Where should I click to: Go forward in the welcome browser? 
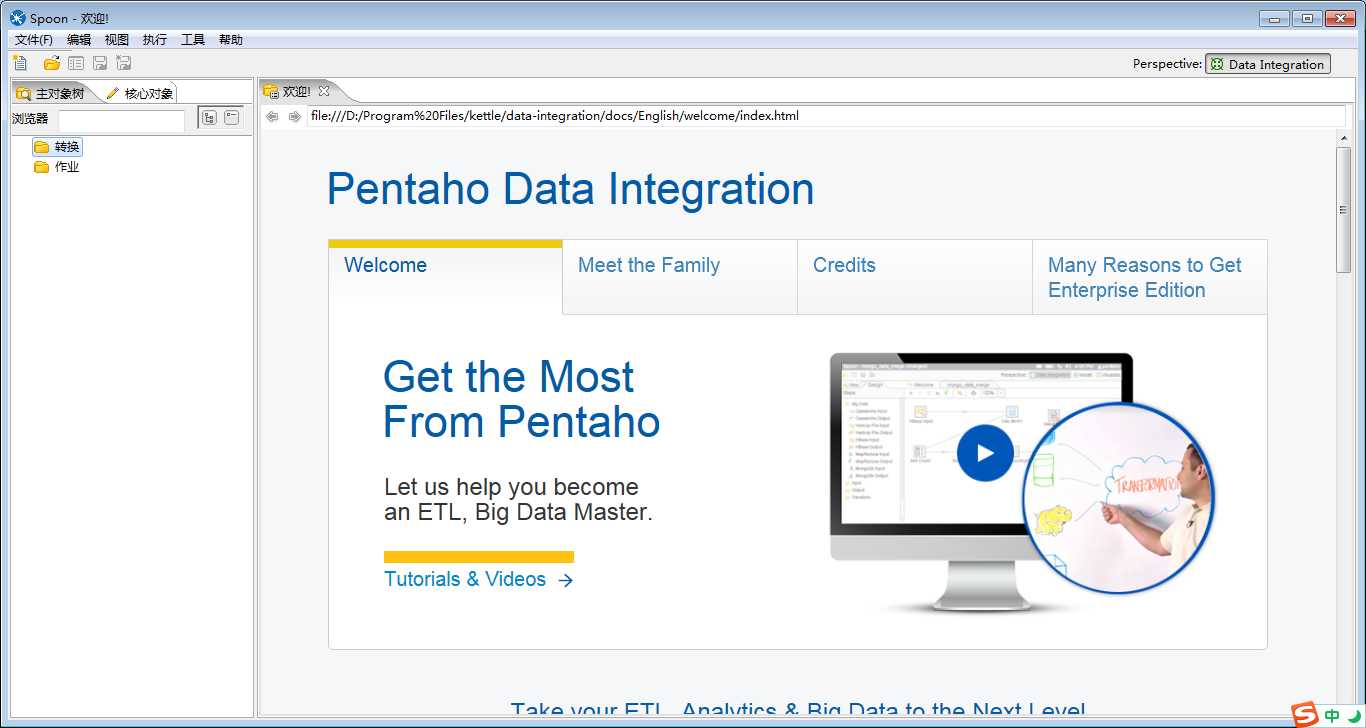[295, 116]
